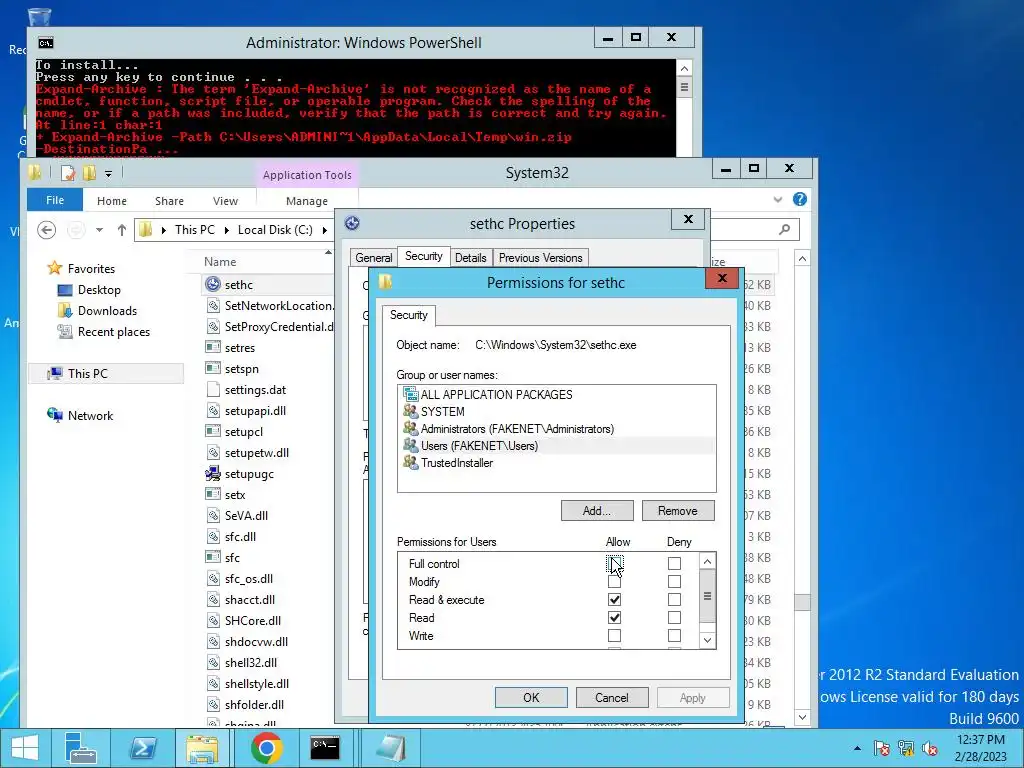This screenshot has height=768, width=1024.
Task: Open Server Manager from the taskbar
Action: 81,748
